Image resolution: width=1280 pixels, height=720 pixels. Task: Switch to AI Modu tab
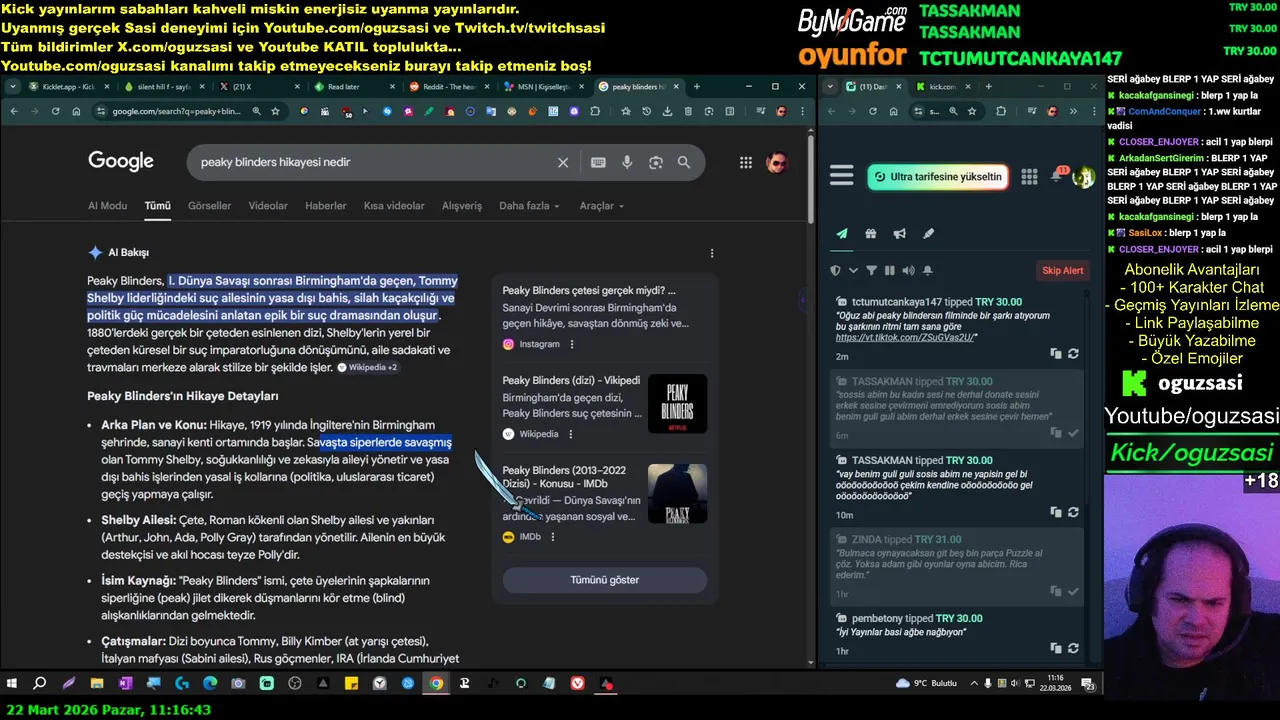point(107,206)
